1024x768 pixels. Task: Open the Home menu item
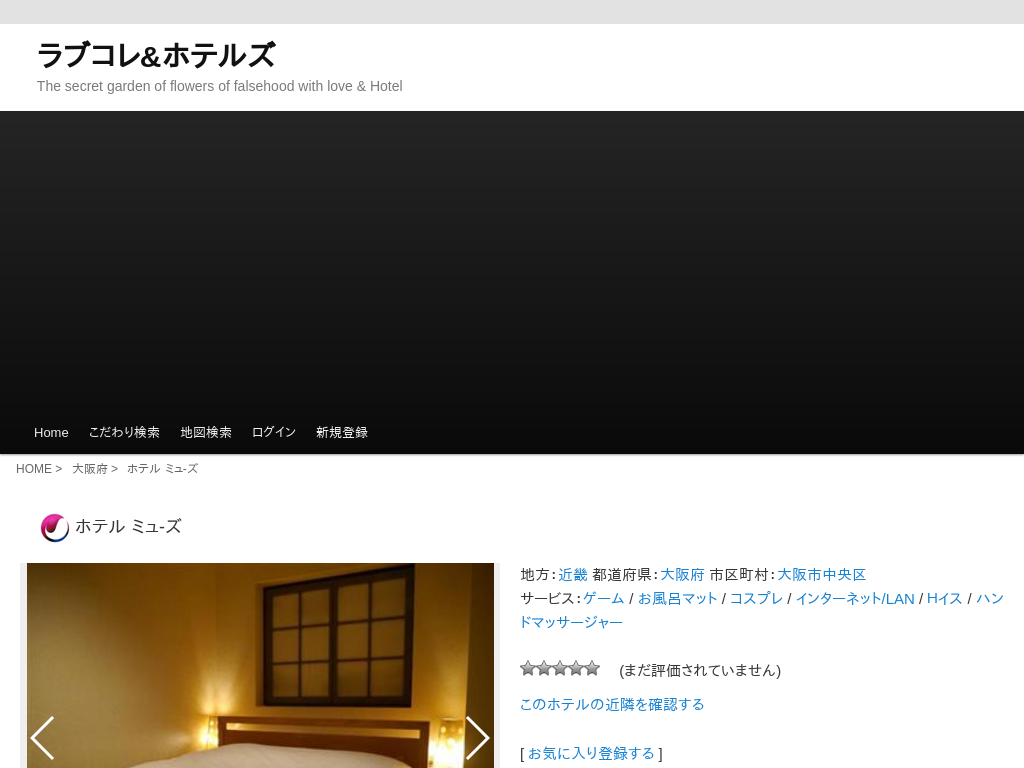(51, 432)
